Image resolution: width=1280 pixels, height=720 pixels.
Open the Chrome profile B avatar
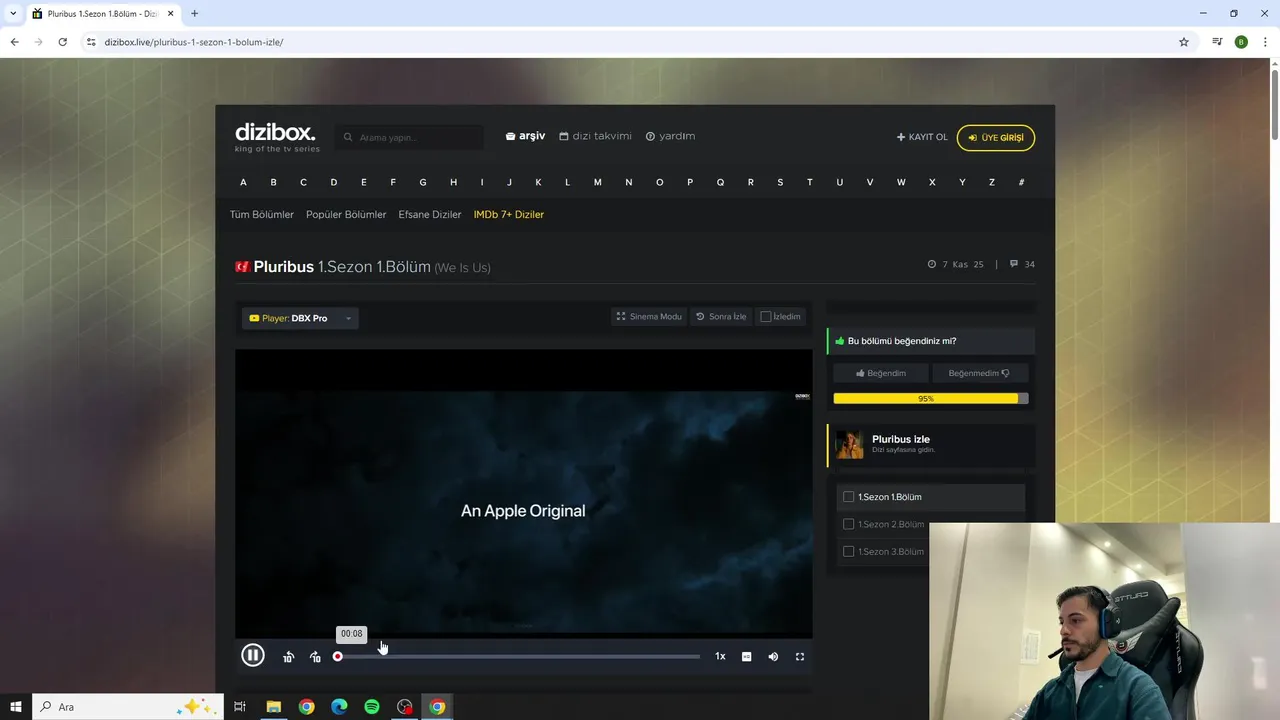tap(1241, 42)
